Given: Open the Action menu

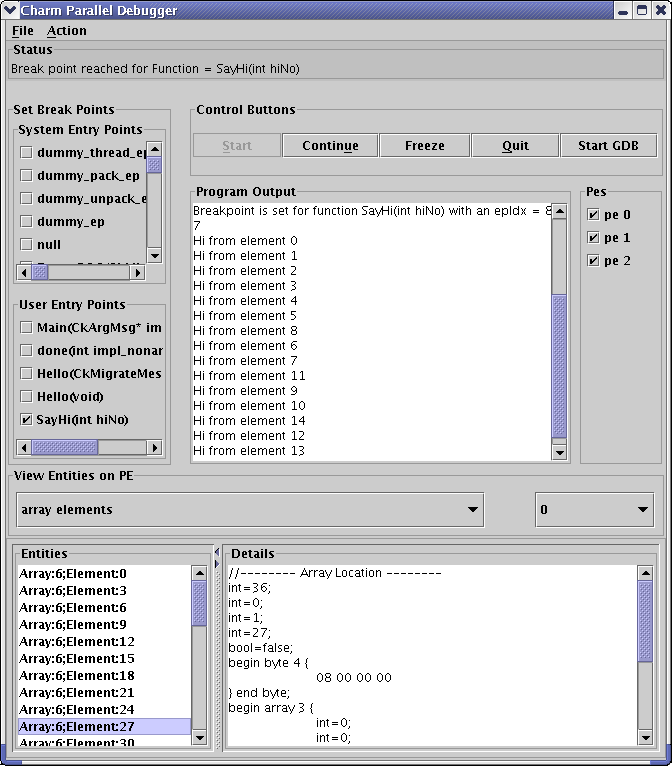Looking at the screenshot, I should click(66, 31).
